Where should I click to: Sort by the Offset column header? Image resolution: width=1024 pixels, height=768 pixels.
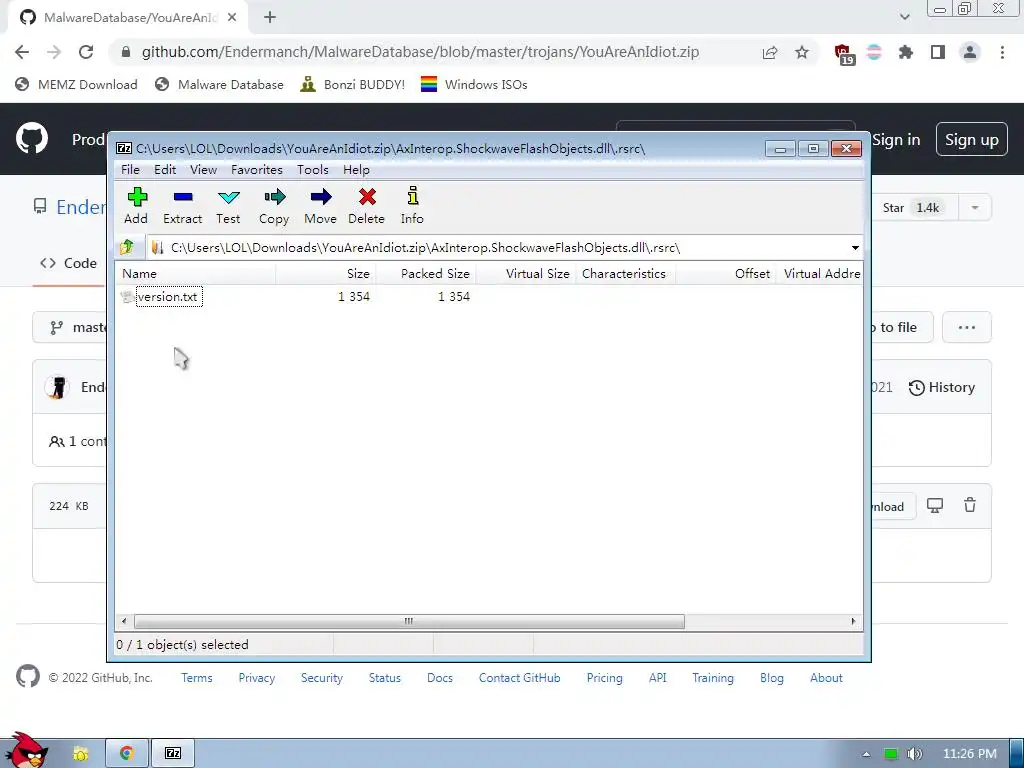726,274
